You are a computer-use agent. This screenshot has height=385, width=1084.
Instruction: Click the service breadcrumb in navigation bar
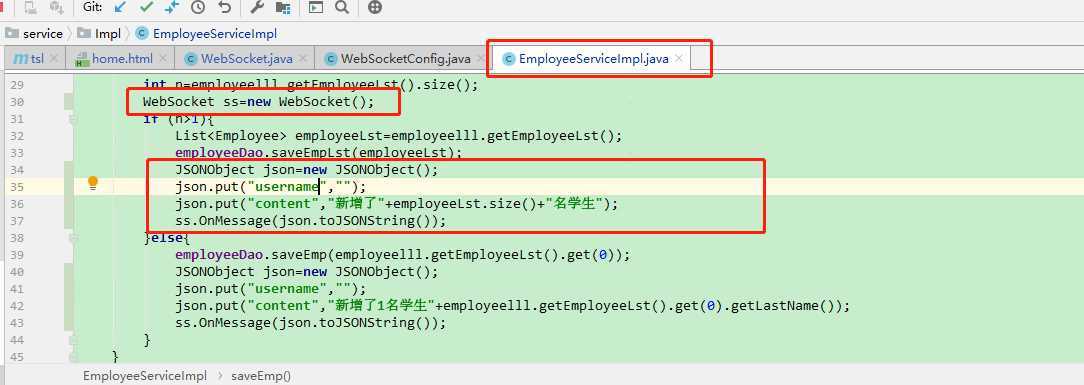[43, 33]
